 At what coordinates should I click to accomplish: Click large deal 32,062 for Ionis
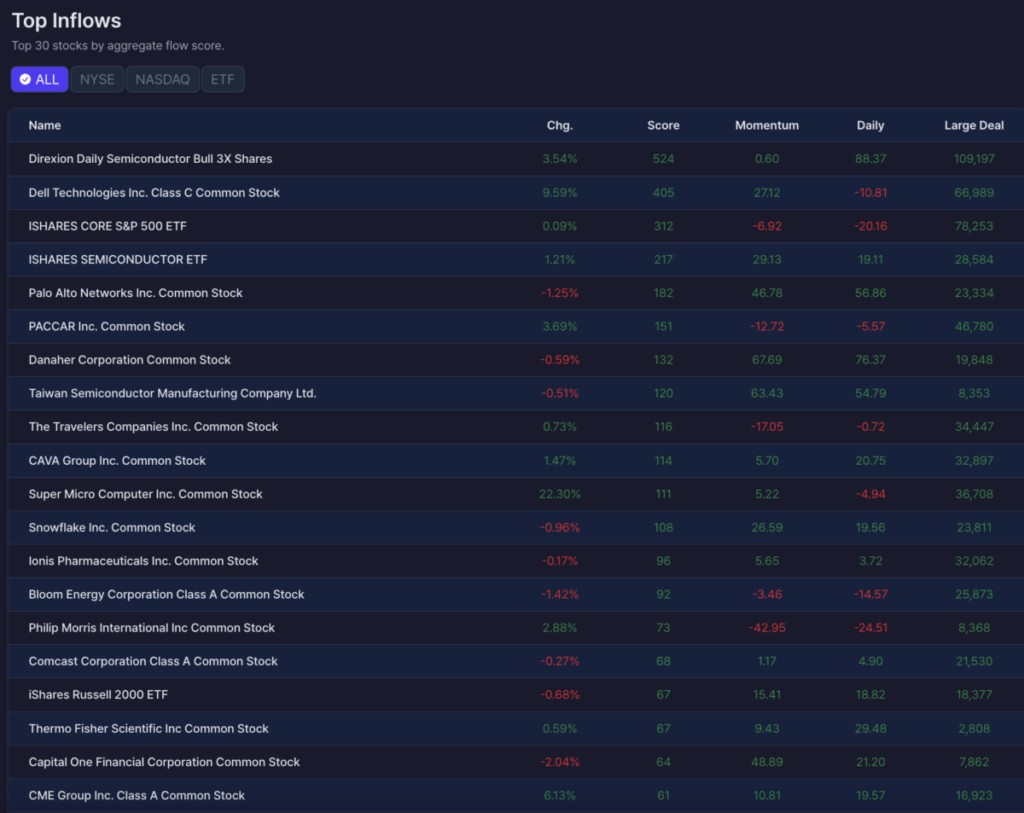974,561
